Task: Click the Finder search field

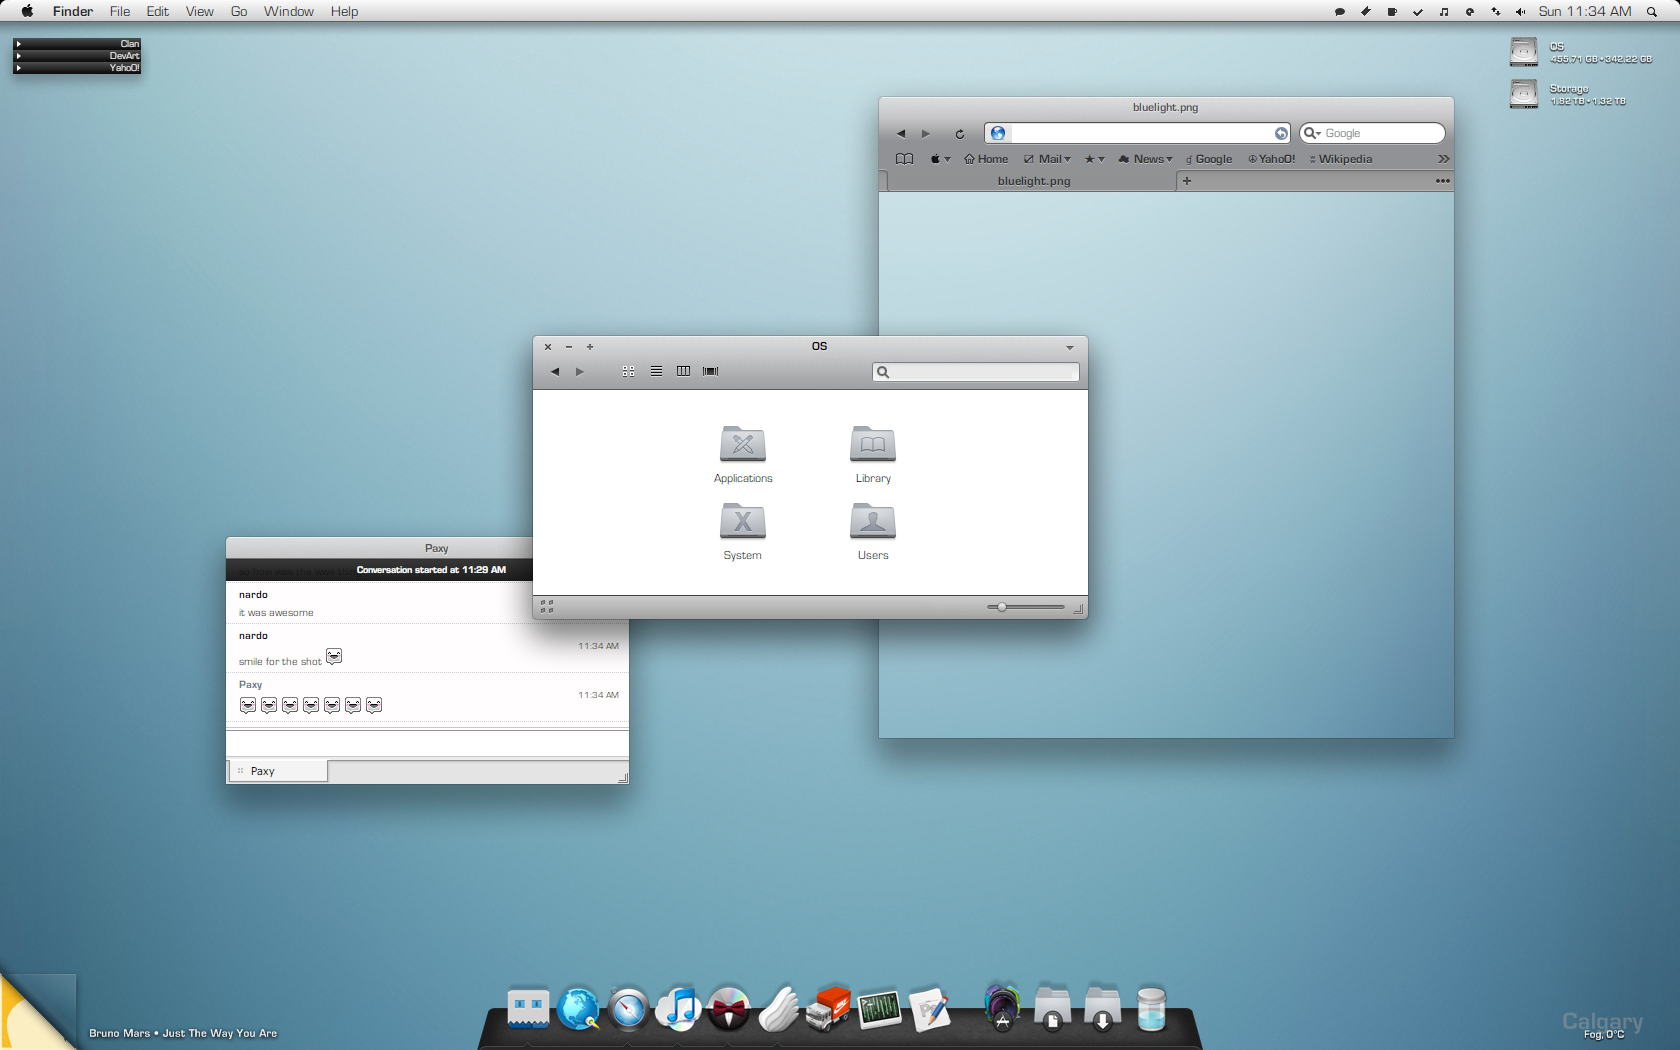Action: 976,372
